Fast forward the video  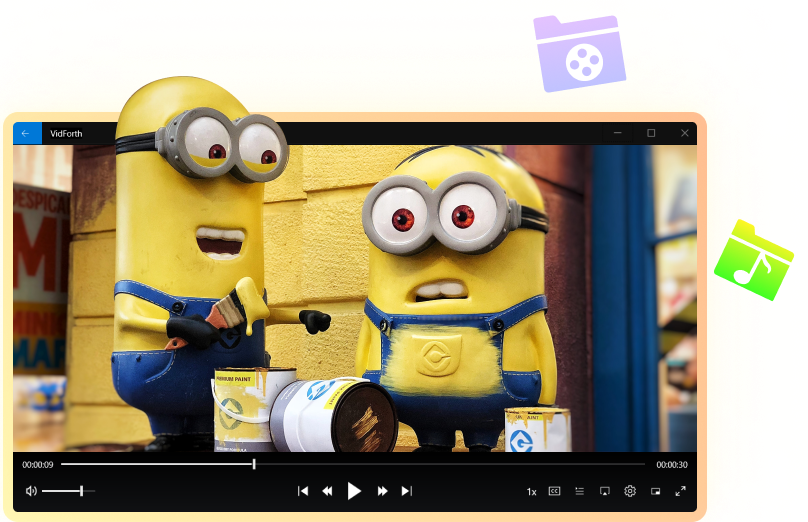pyautogui.click(x=382, y=491)
